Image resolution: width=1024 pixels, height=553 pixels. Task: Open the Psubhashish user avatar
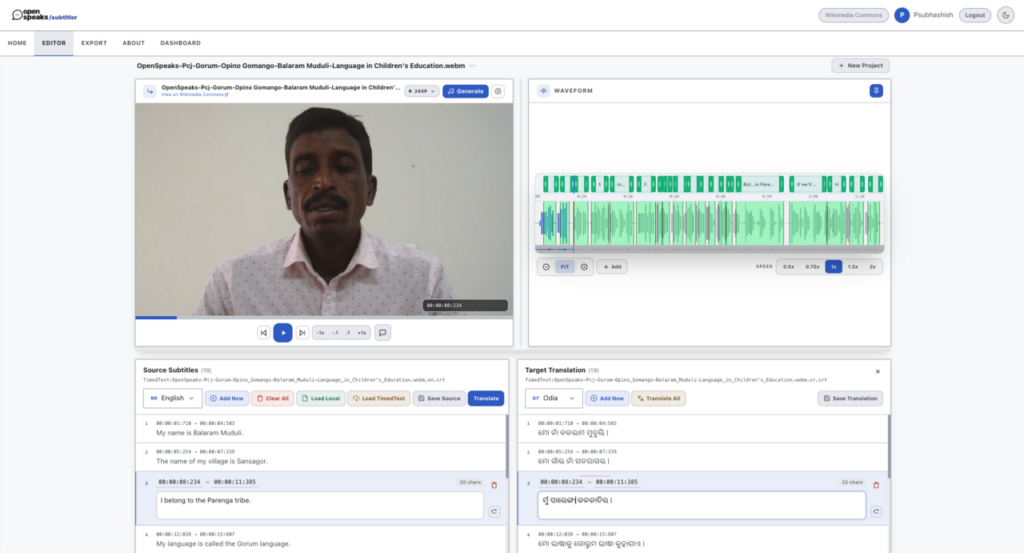pyautogui.click(x=902, y=15)
